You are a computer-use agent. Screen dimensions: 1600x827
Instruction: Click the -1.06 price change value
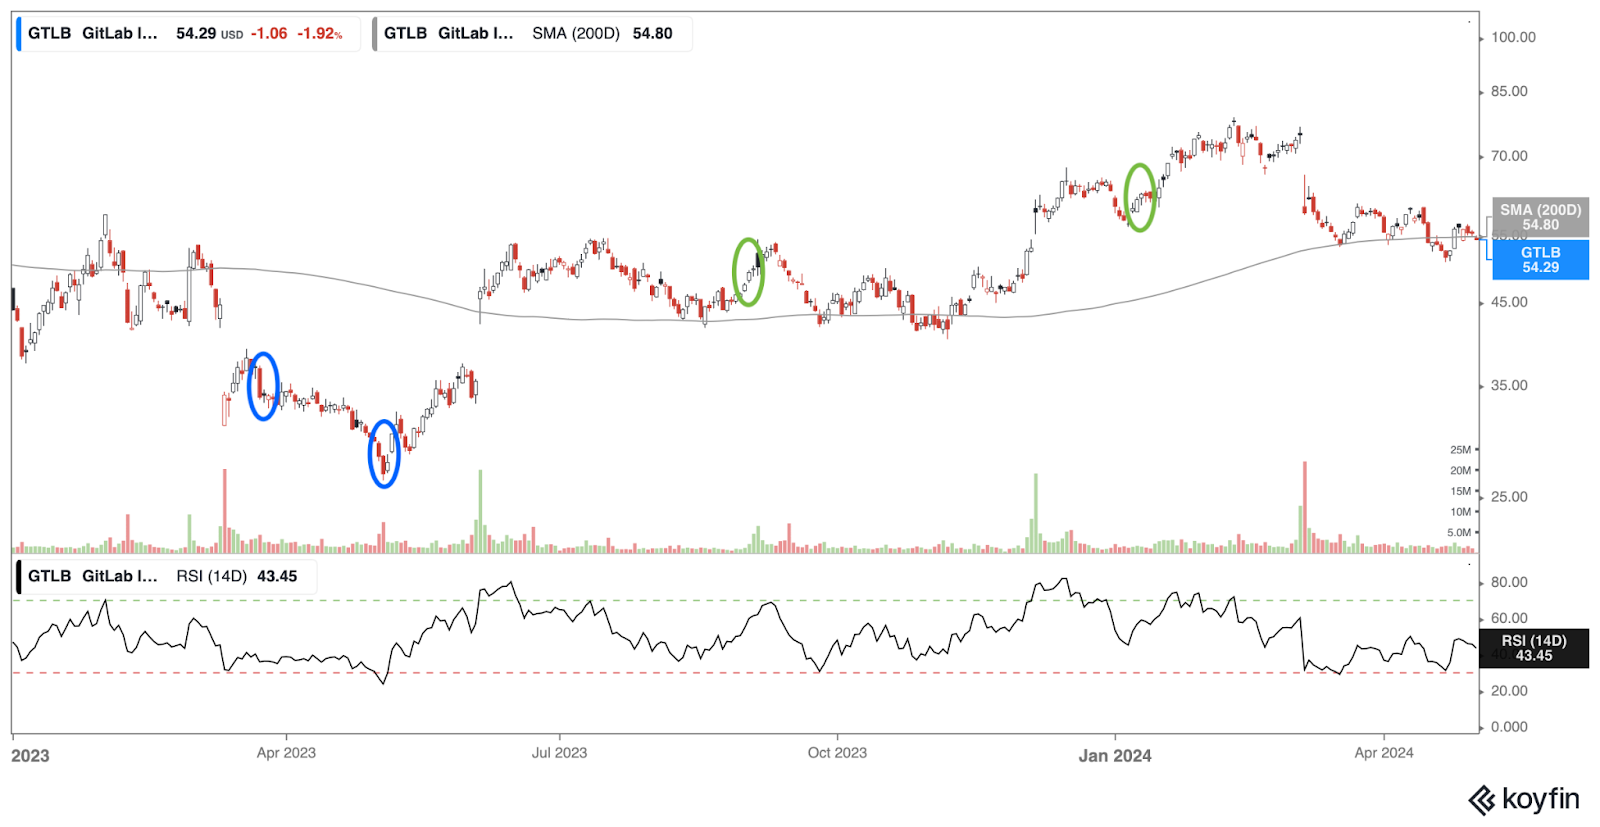269,33
